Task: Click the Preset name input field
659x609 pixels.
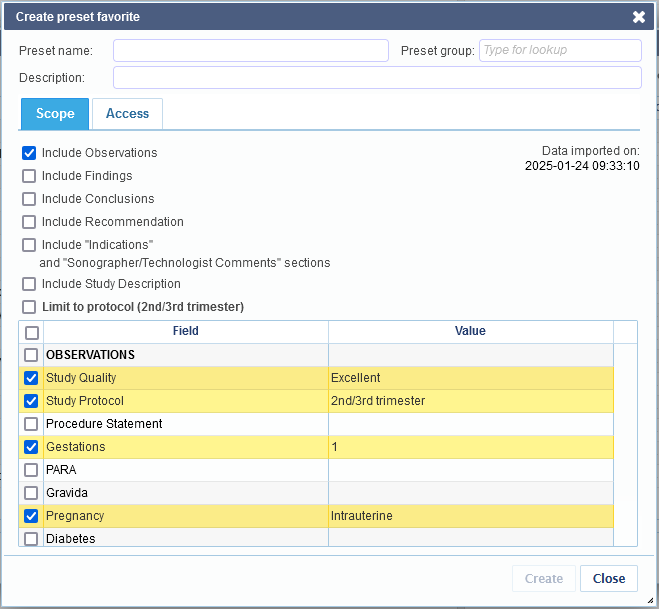Action: click(251, 50)
